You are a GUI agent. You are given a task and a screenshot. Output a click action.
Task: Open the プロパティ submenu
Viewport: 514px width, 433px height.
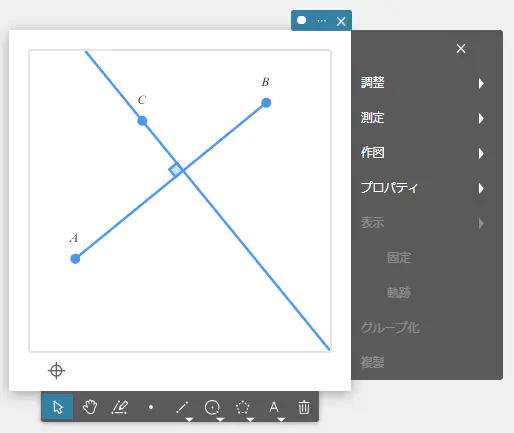click(x=422, y=188)
